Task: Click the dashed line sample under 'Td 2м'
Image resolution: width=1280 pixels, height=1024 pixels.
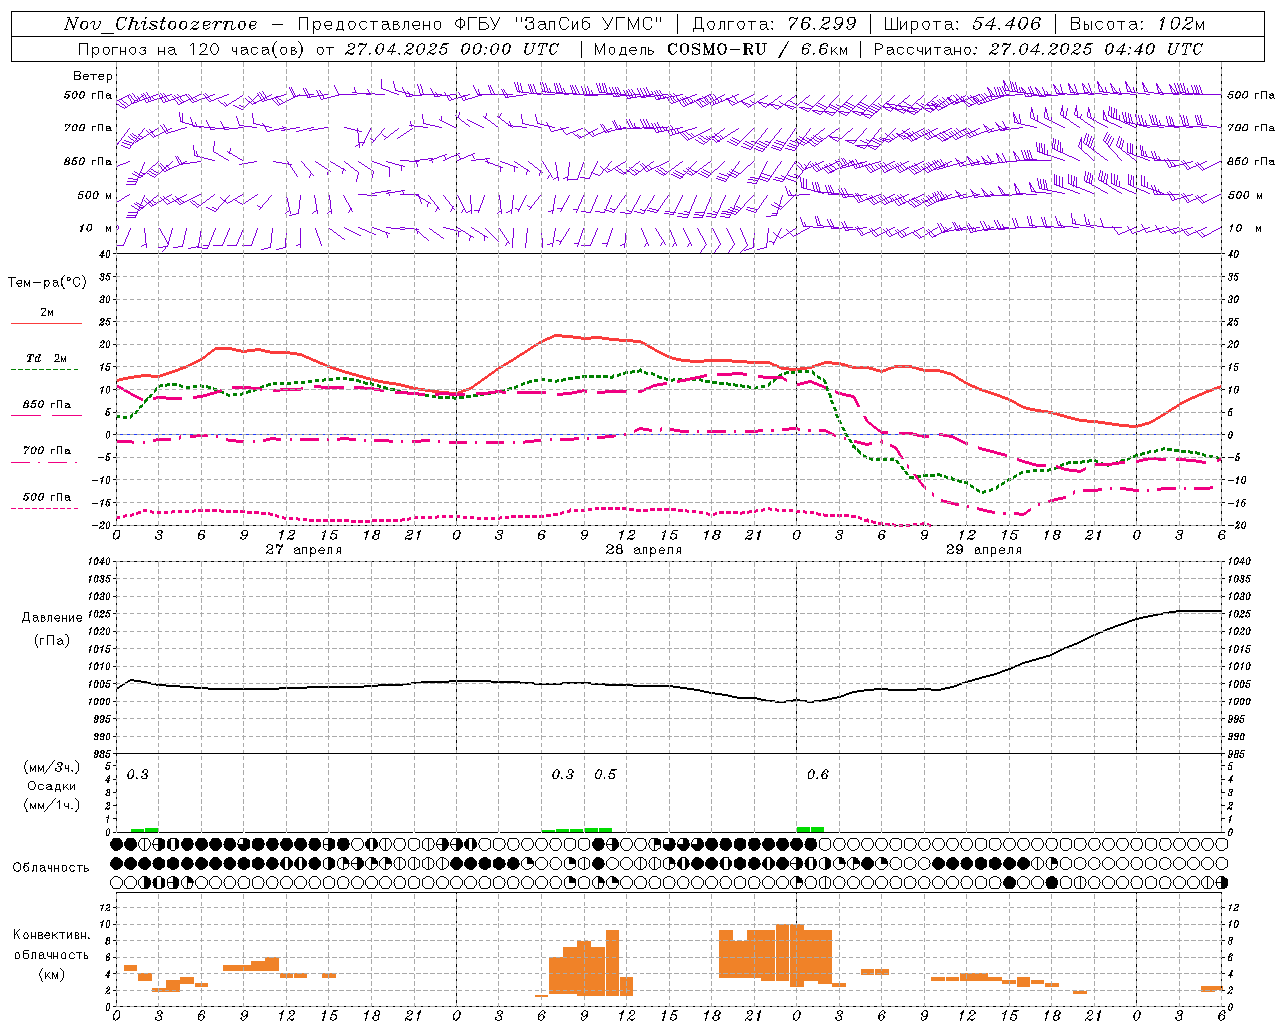Action: (x=45, y=370)
